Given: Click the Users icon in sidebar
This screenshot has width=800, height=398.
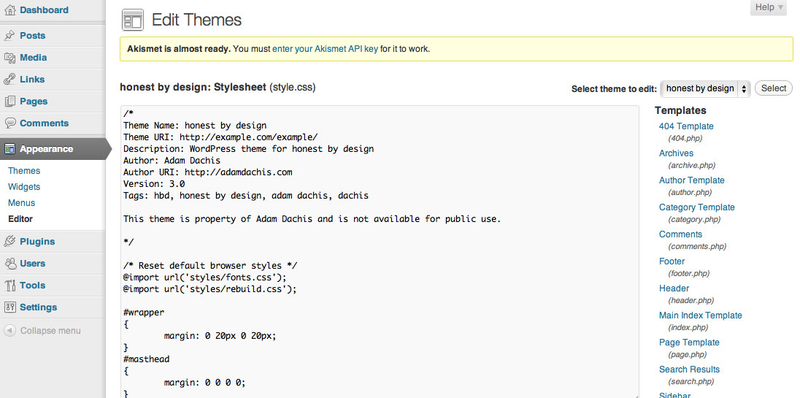Looking at the screenshot, I should coord(10,264).
